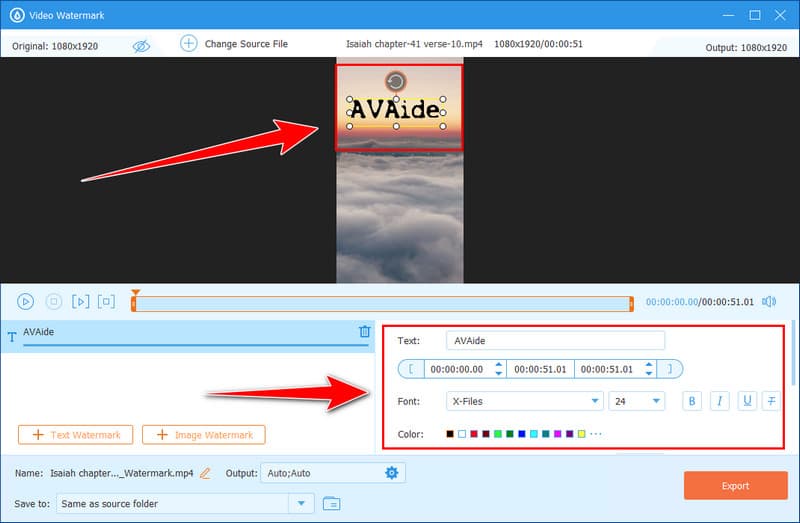This screenshot has width=800, height=523.
Task: Mute the audio with speaker icon
Action: (769, 302)
